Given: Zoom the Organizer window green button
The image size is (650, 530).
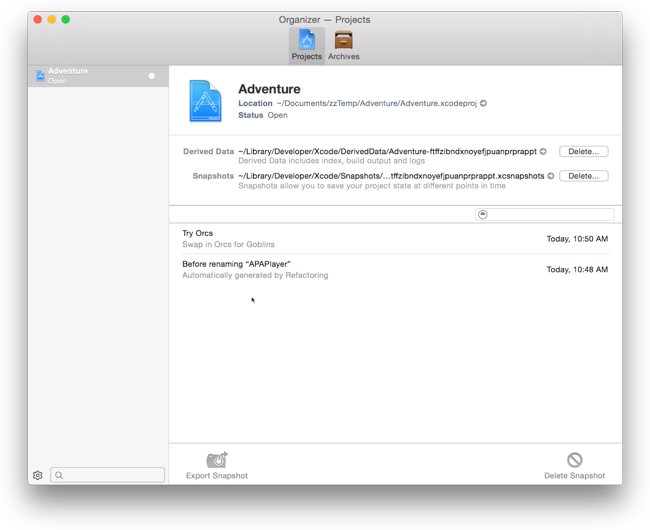Looking at the screenshot, I should click(x=65, y=19).
